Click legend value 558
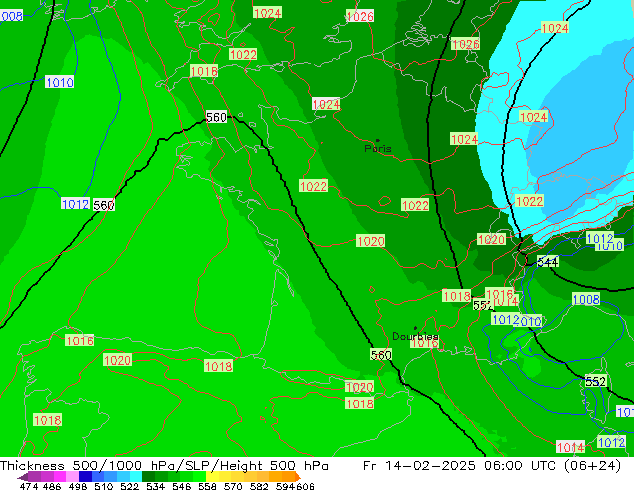634x490 pixels. click(x=207, y=486)
